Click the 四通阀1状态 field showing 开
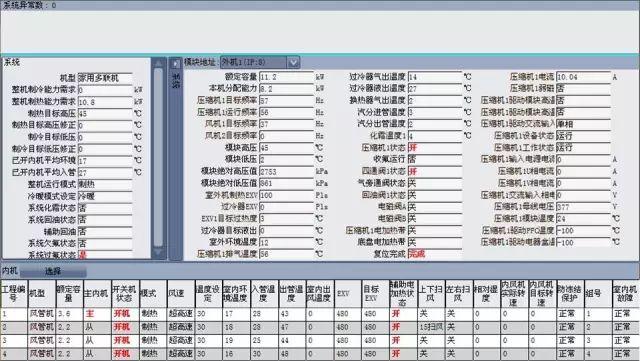 (435, 171)
